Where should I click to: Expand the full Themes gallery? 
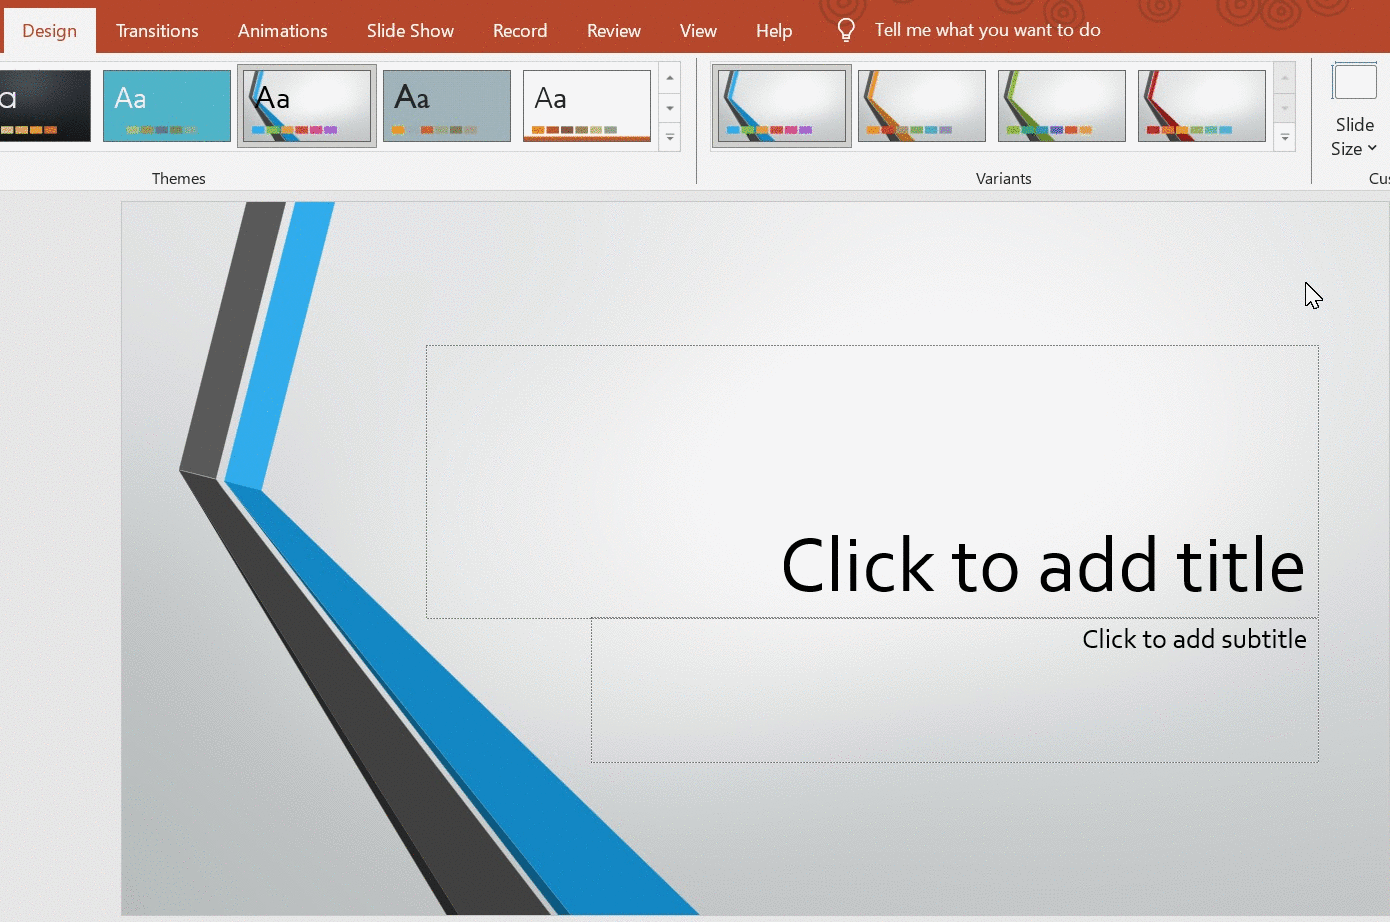click(x=670, y=138)
